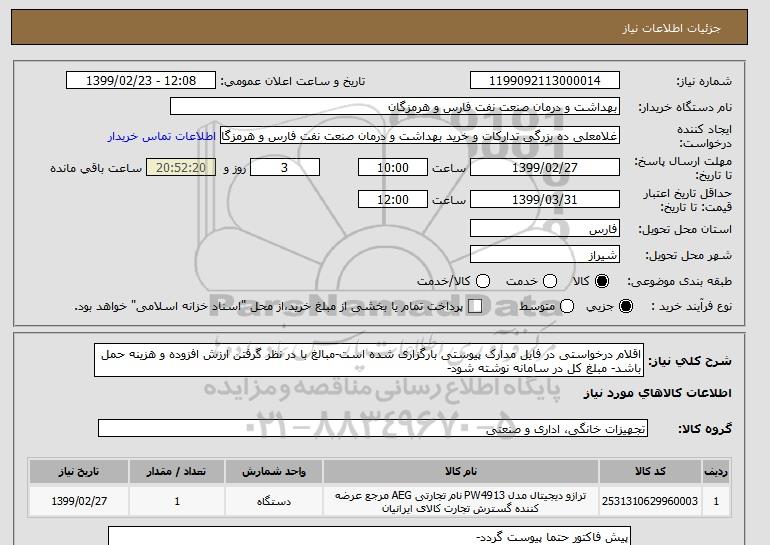Click the need date cell 1399/02/27 in table
This screenshot has height=545, width=770.
(79, 501)
